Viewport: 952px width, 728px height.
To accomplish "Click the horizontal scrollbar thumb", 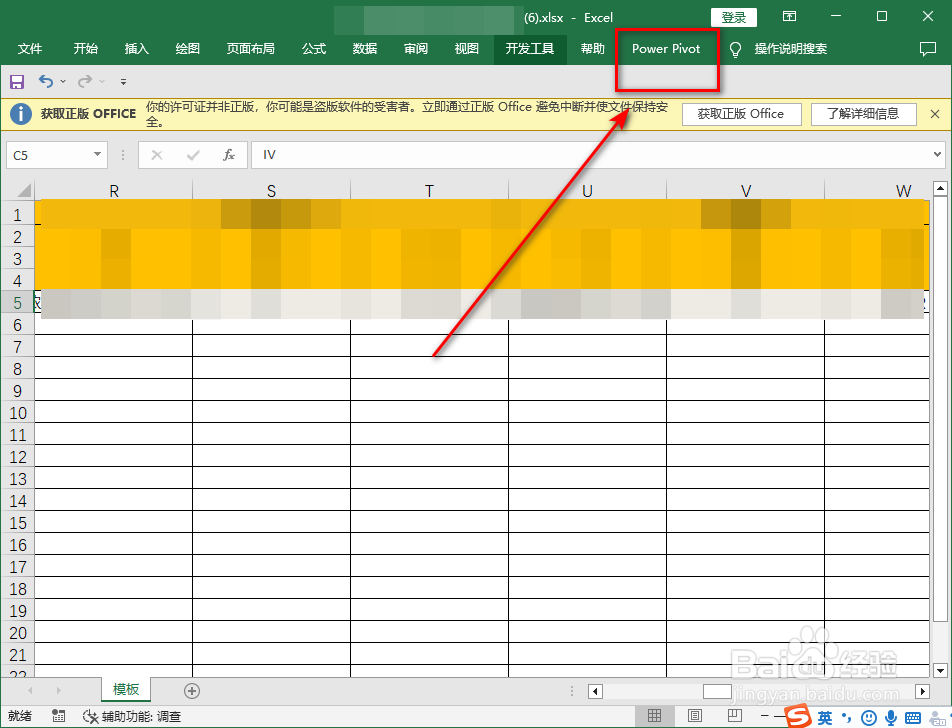I will point(717,692).
